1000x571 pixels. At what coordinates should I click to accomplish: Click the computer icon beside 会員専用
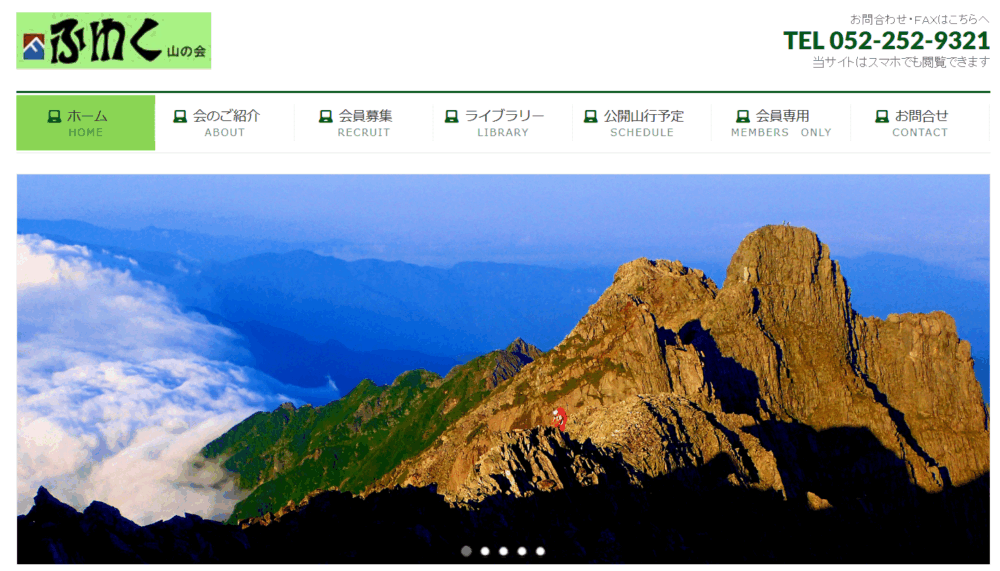pos(742,116)
